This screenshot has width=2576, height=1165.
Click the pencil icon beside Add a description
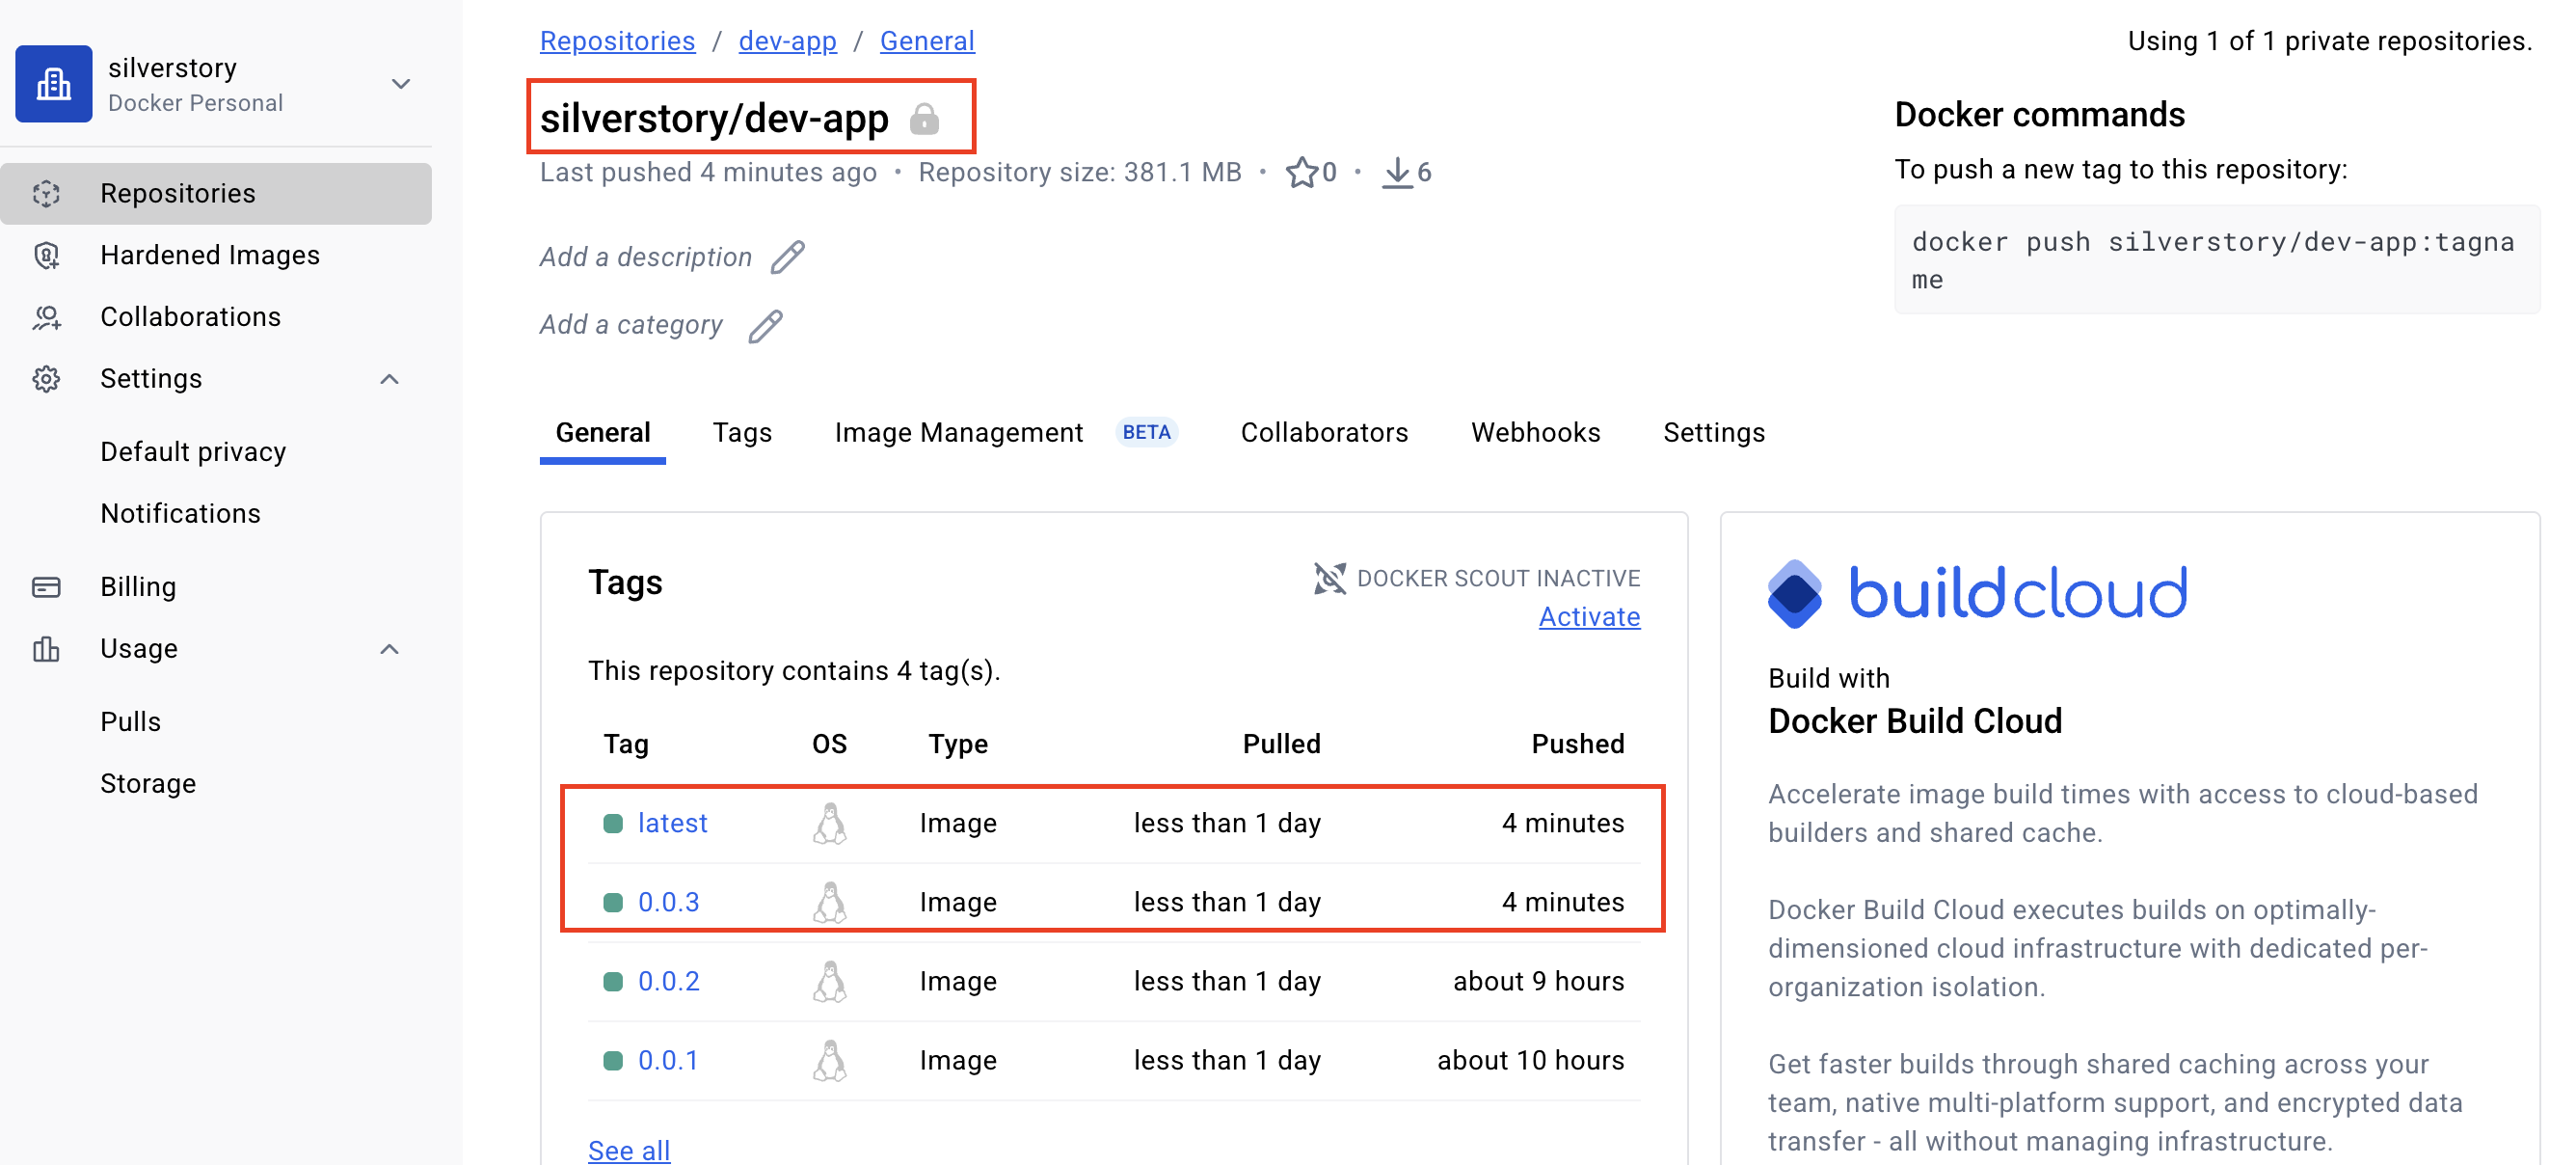pos(788,257)
